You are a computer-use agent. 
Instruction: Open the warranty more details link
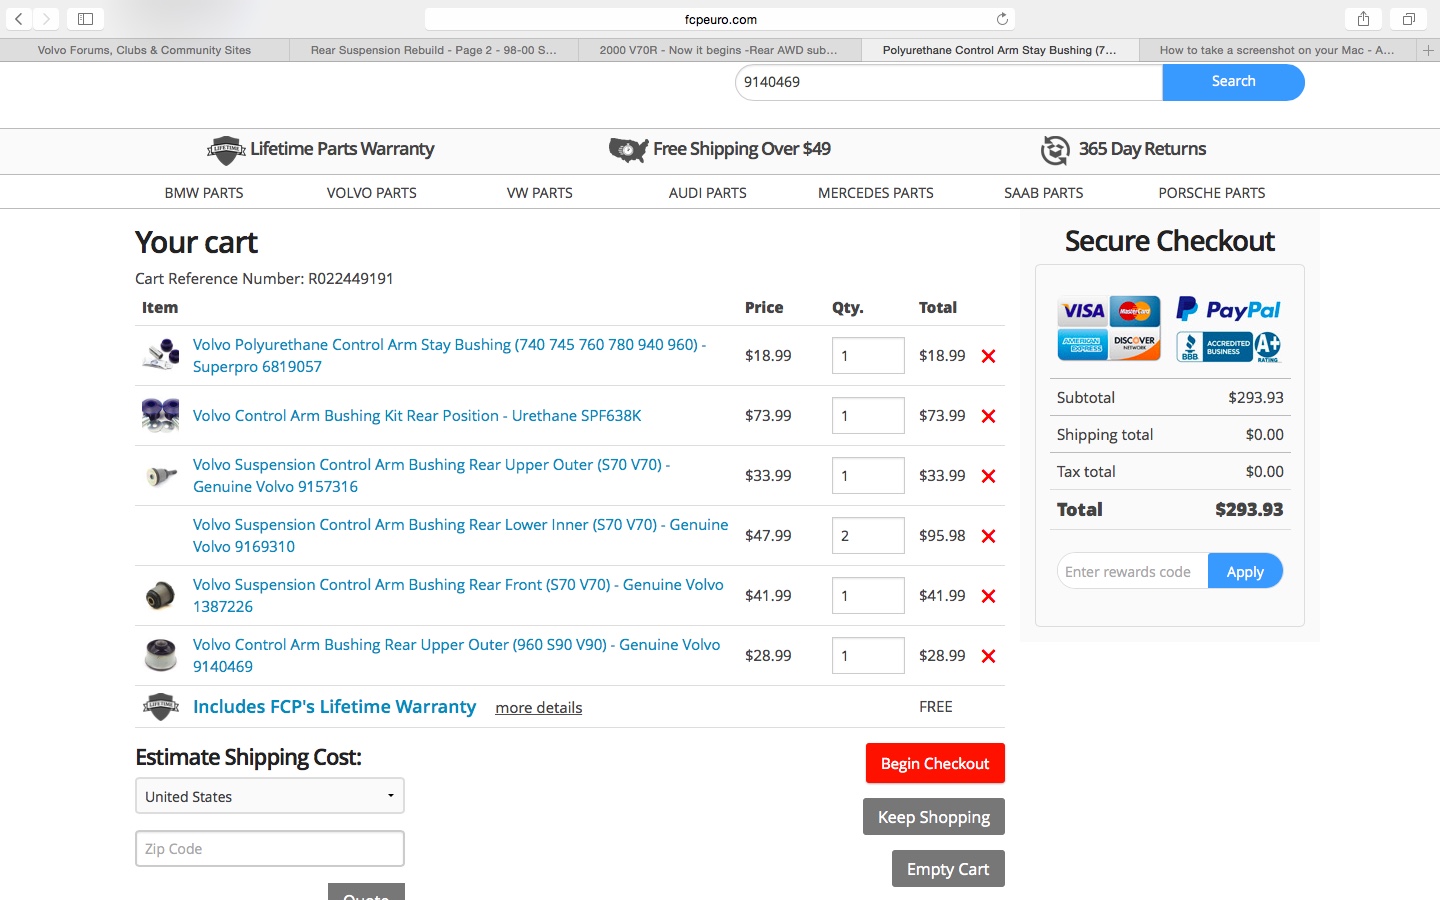point(539,708)
